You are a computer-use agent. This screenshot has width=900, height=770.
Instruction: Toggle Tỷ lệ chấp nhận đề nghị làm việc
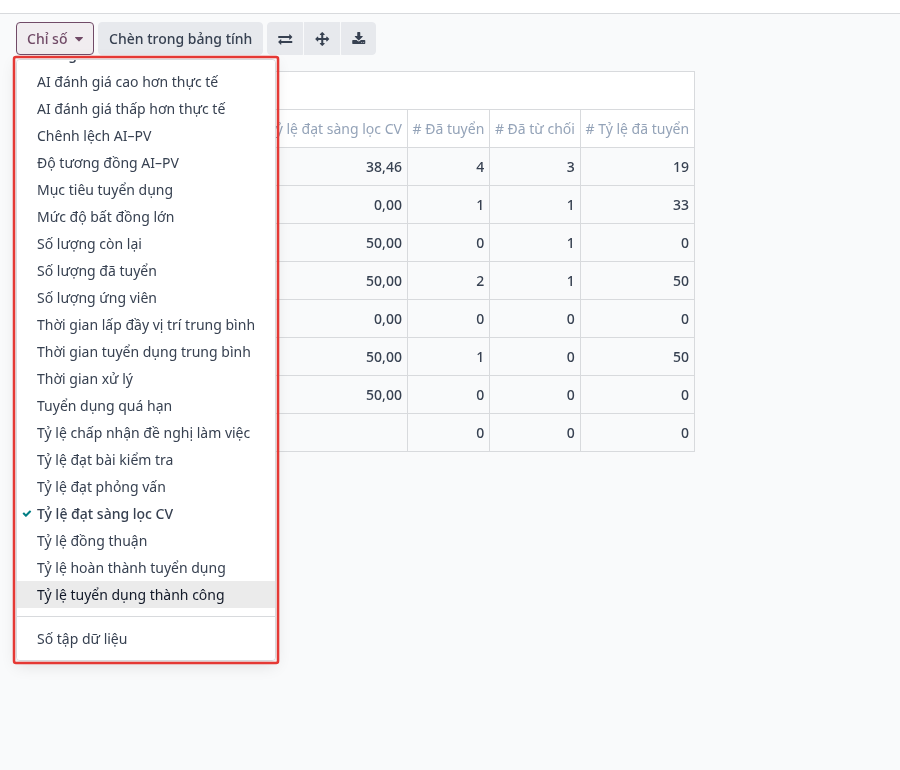tap(146, 433)
